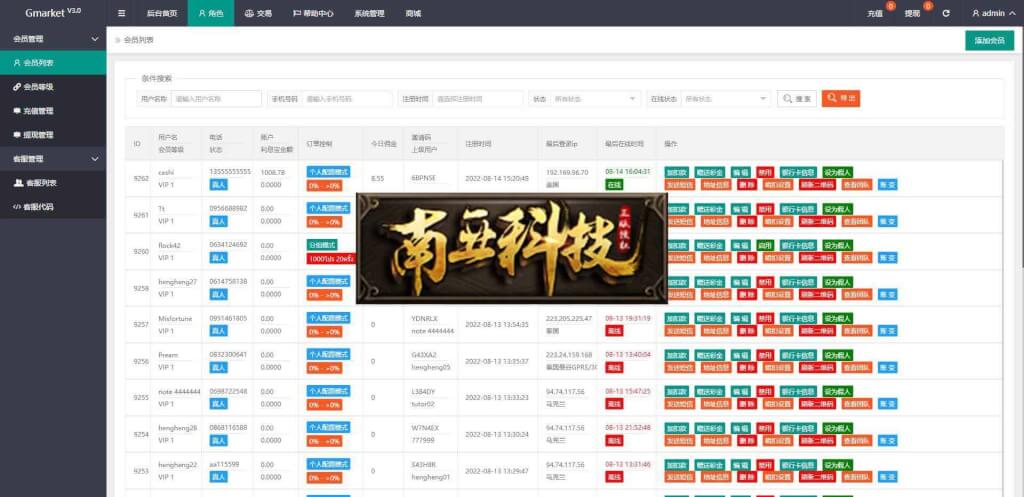Go to the 后台首页 tab
The image size is (1024, 497).
[161, 13]
